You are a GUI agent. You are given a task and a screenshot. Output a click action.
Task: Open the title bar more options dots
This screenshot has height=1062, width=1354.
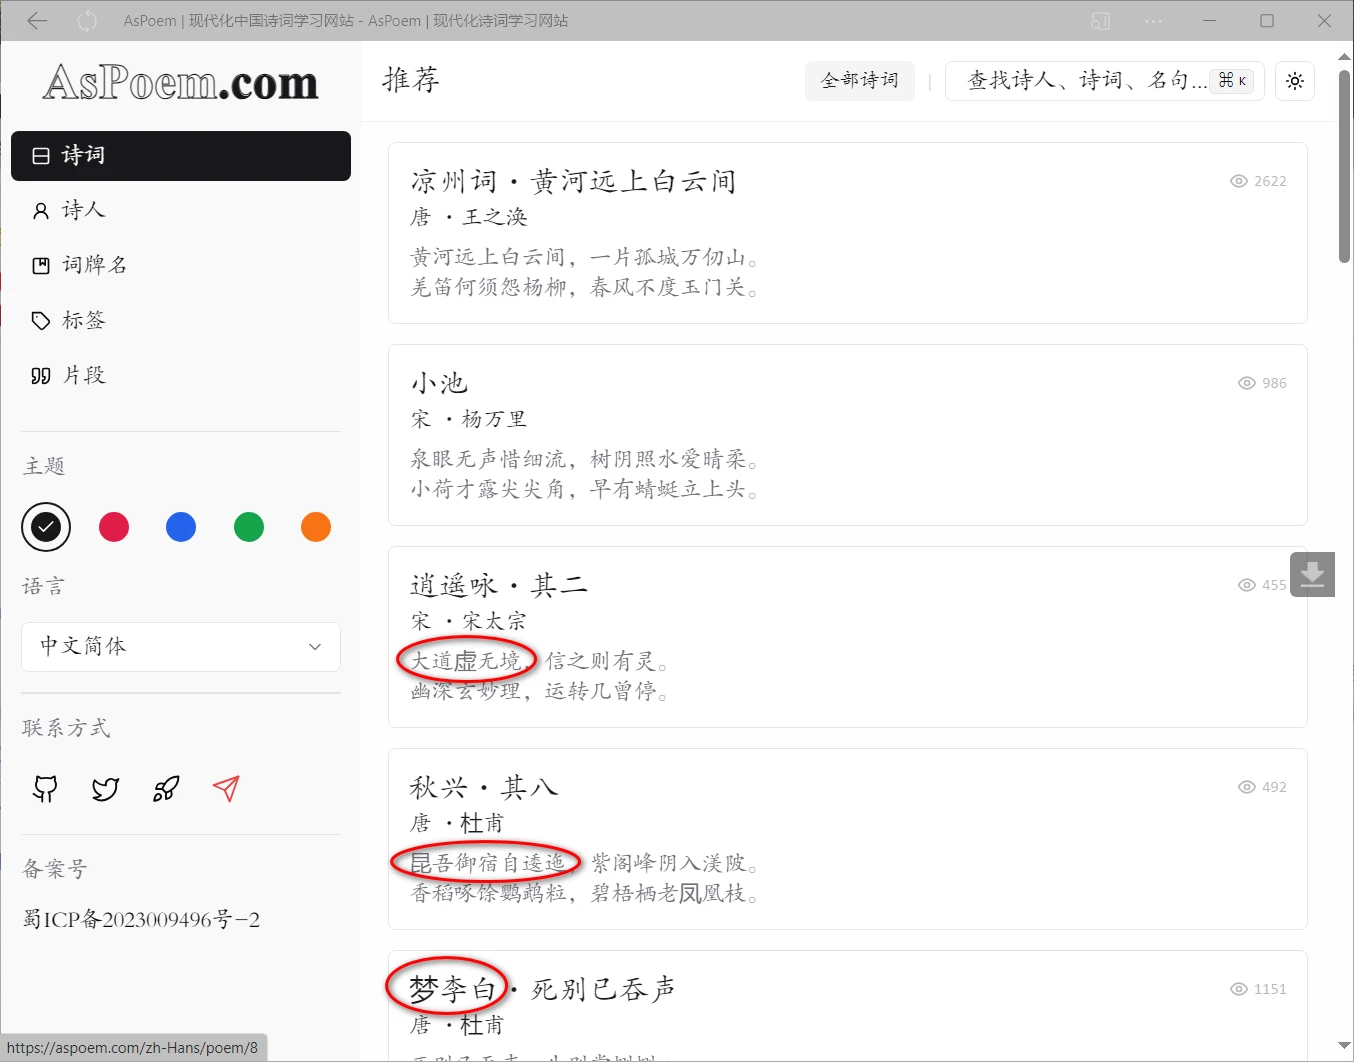(x=1153, y=21)
